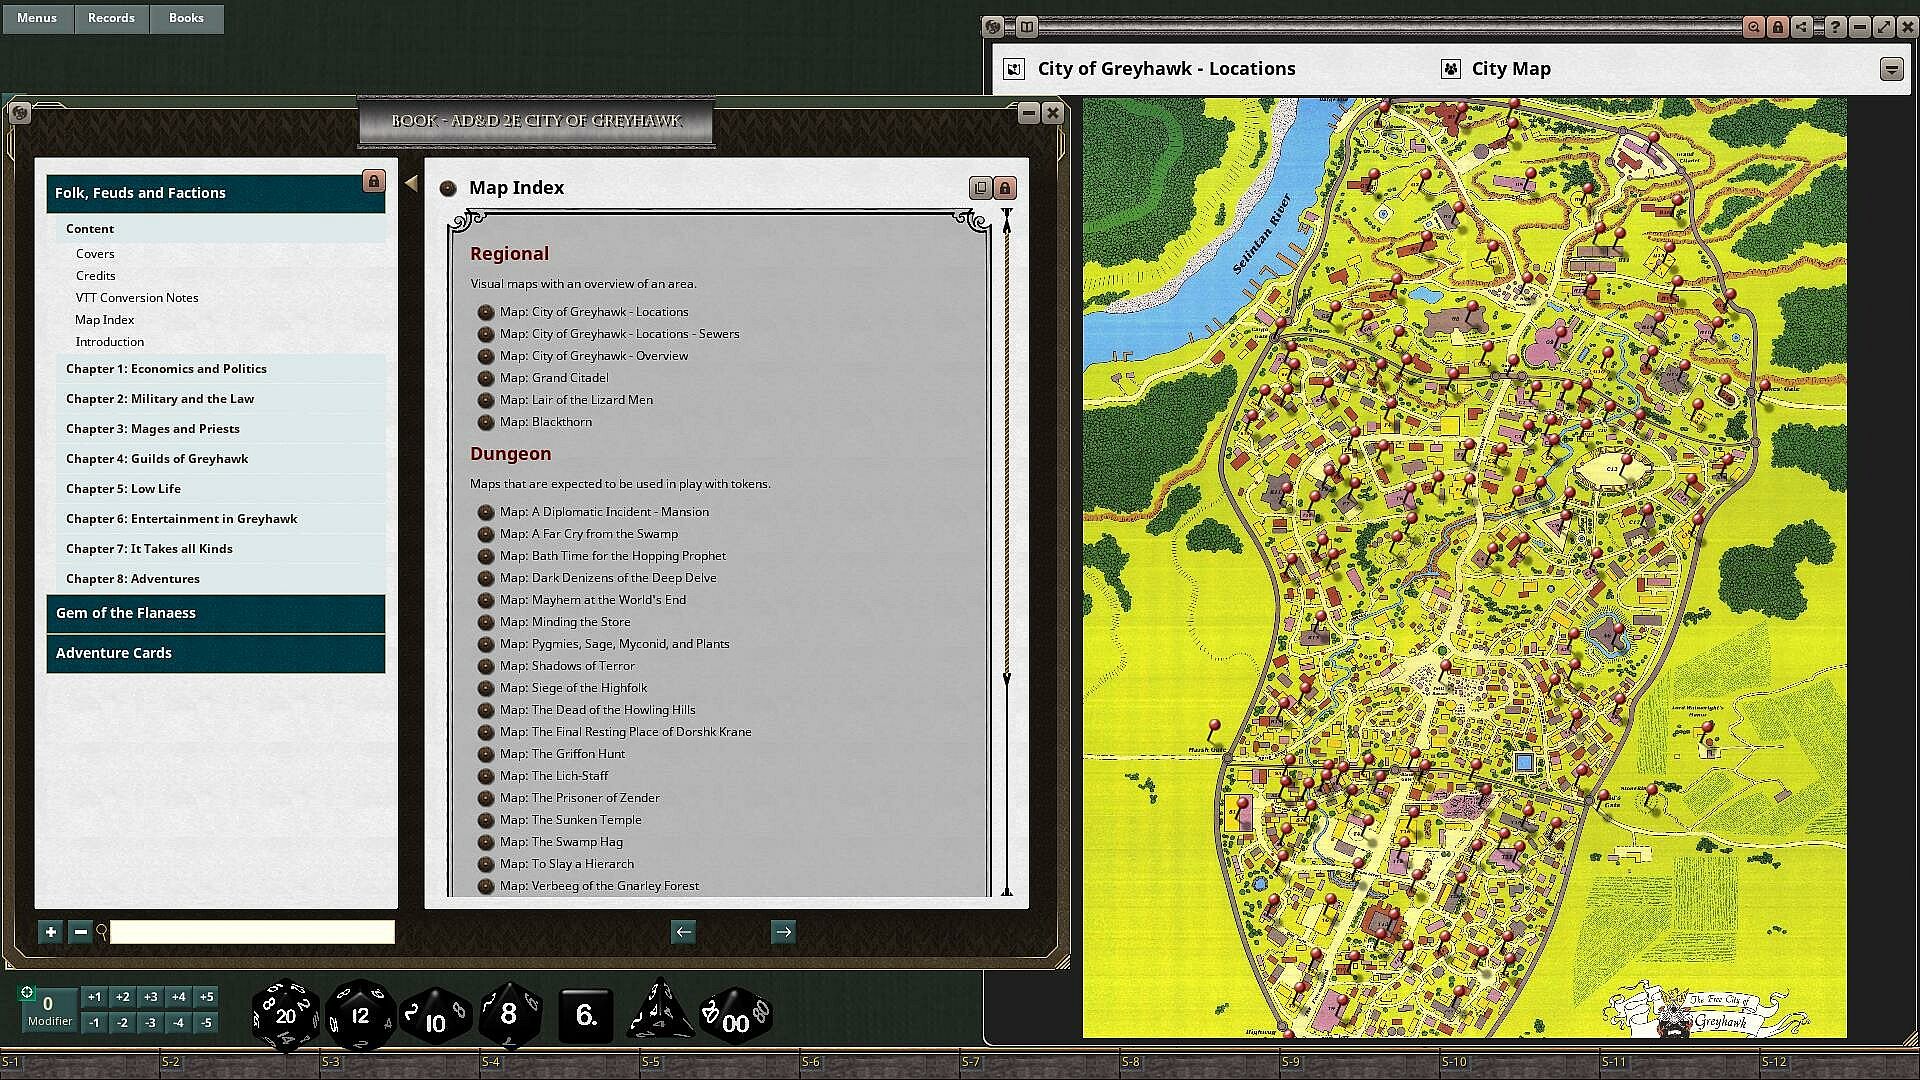Click the book search input field
Image resolution: width=1920 pixels, height=1080 pixels.
click(x=252, y=932)
